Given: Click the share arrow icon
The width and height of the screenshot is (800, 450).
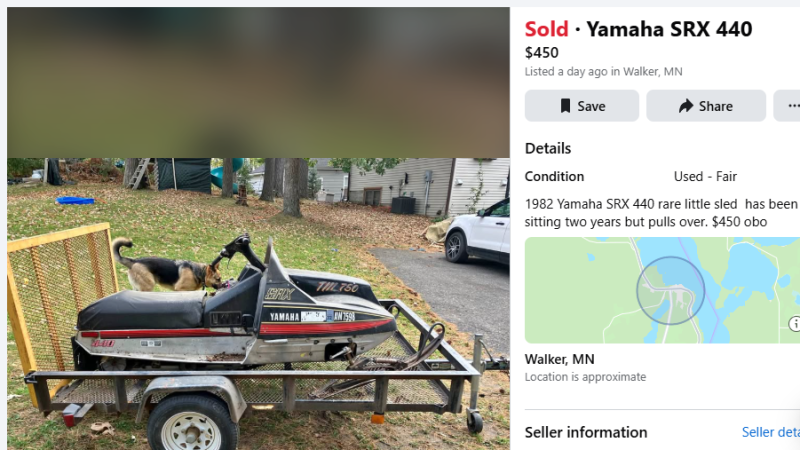Looking at the screenshot, I should (686, 106).
